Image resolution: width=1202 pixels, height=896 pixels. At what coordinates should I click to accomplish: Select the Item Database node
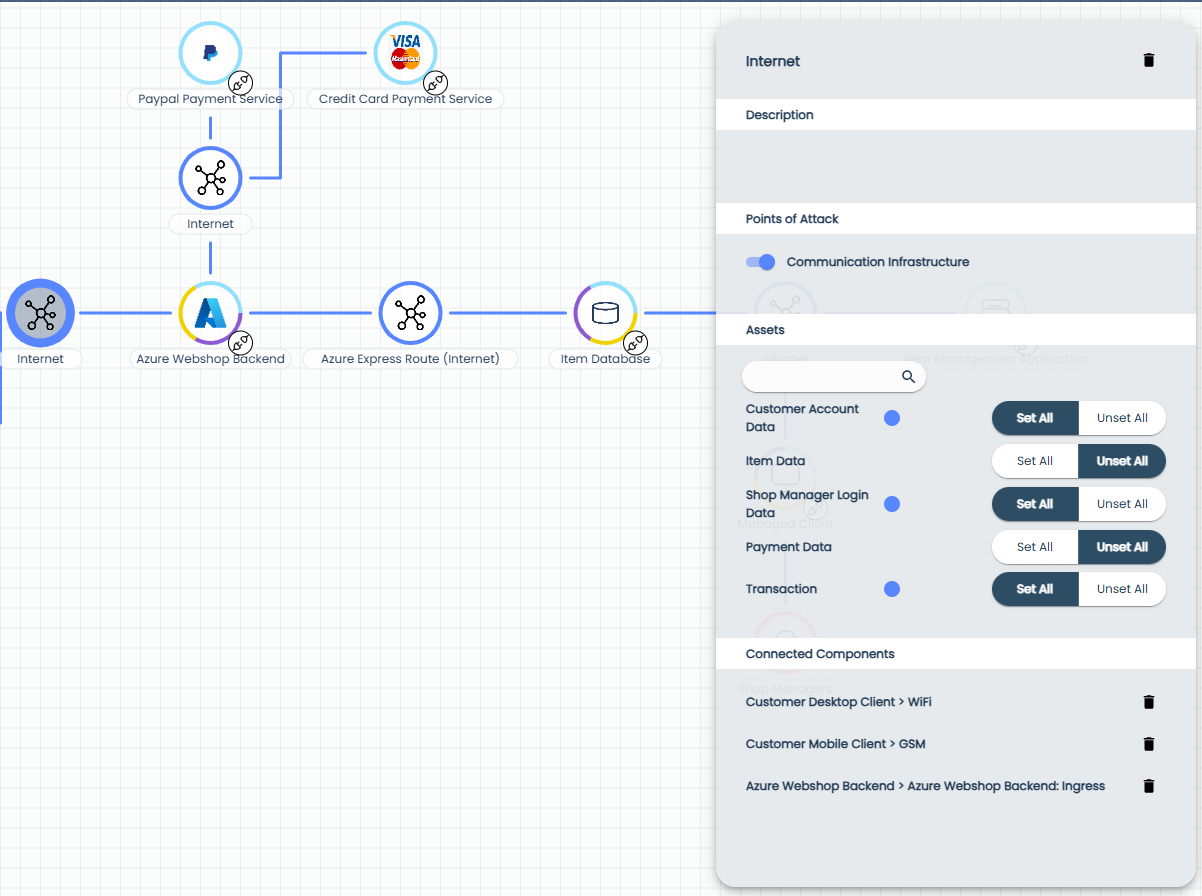coord(605,312)
